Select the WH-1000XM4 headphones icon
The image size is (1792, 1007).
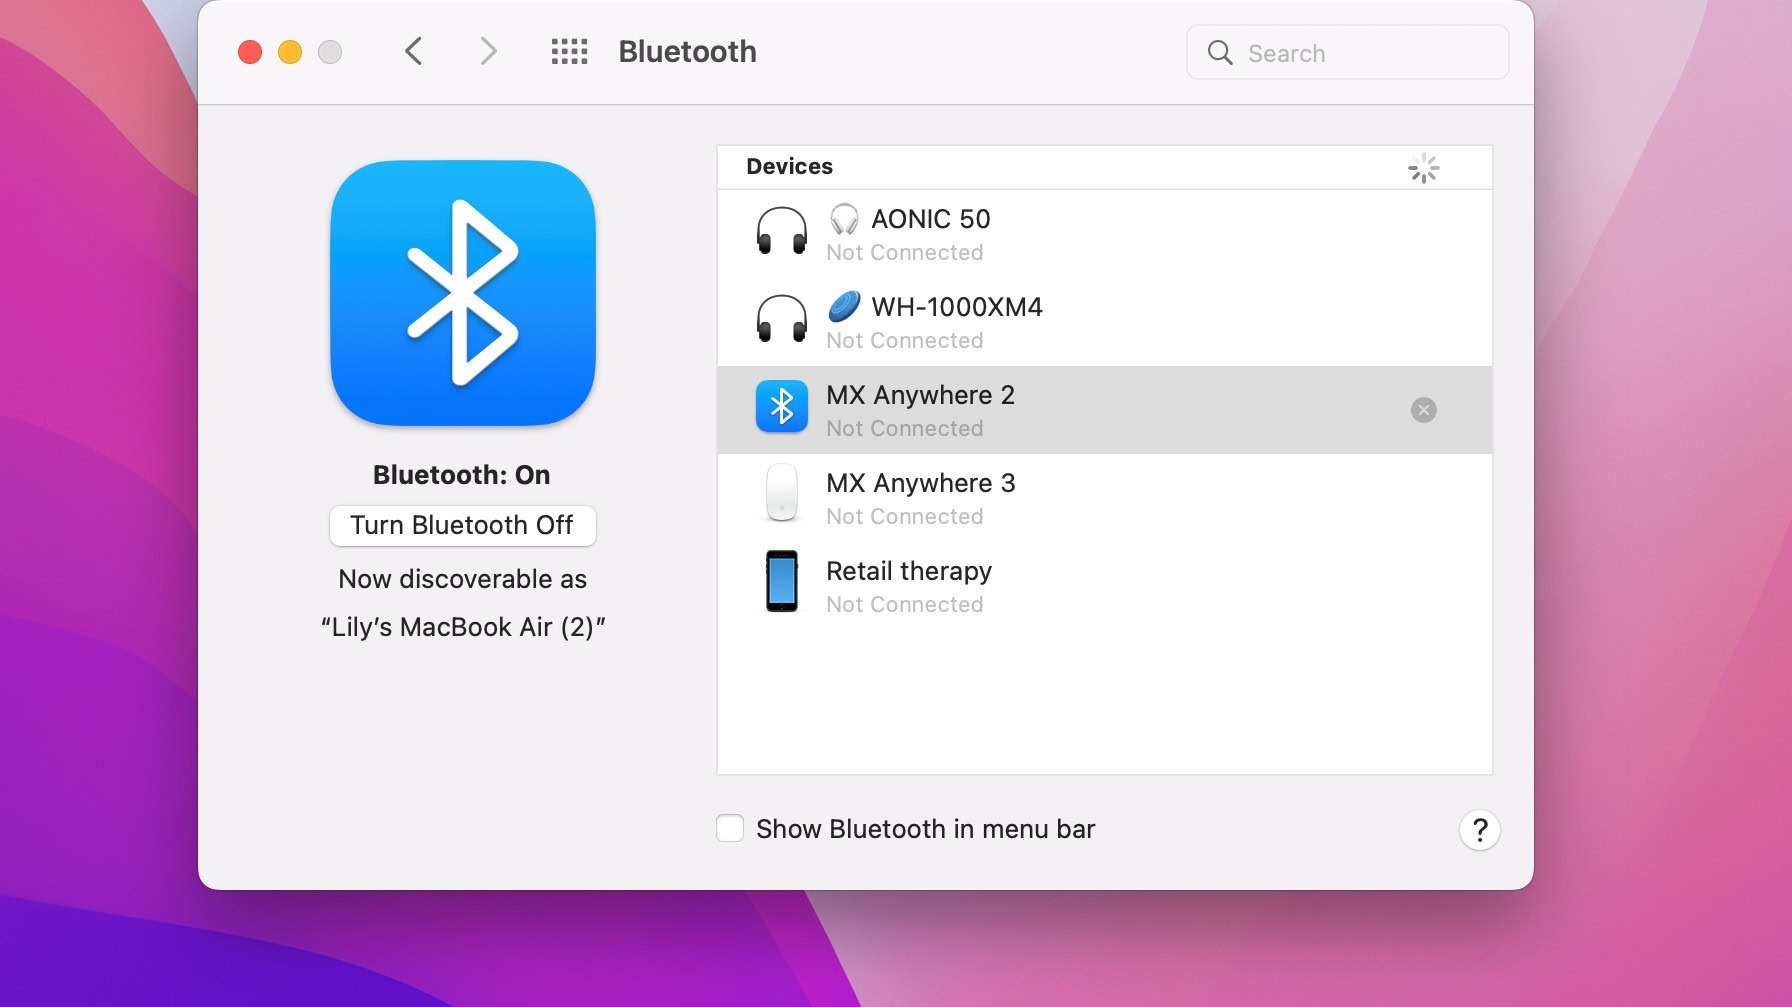(x=782, y=320)
